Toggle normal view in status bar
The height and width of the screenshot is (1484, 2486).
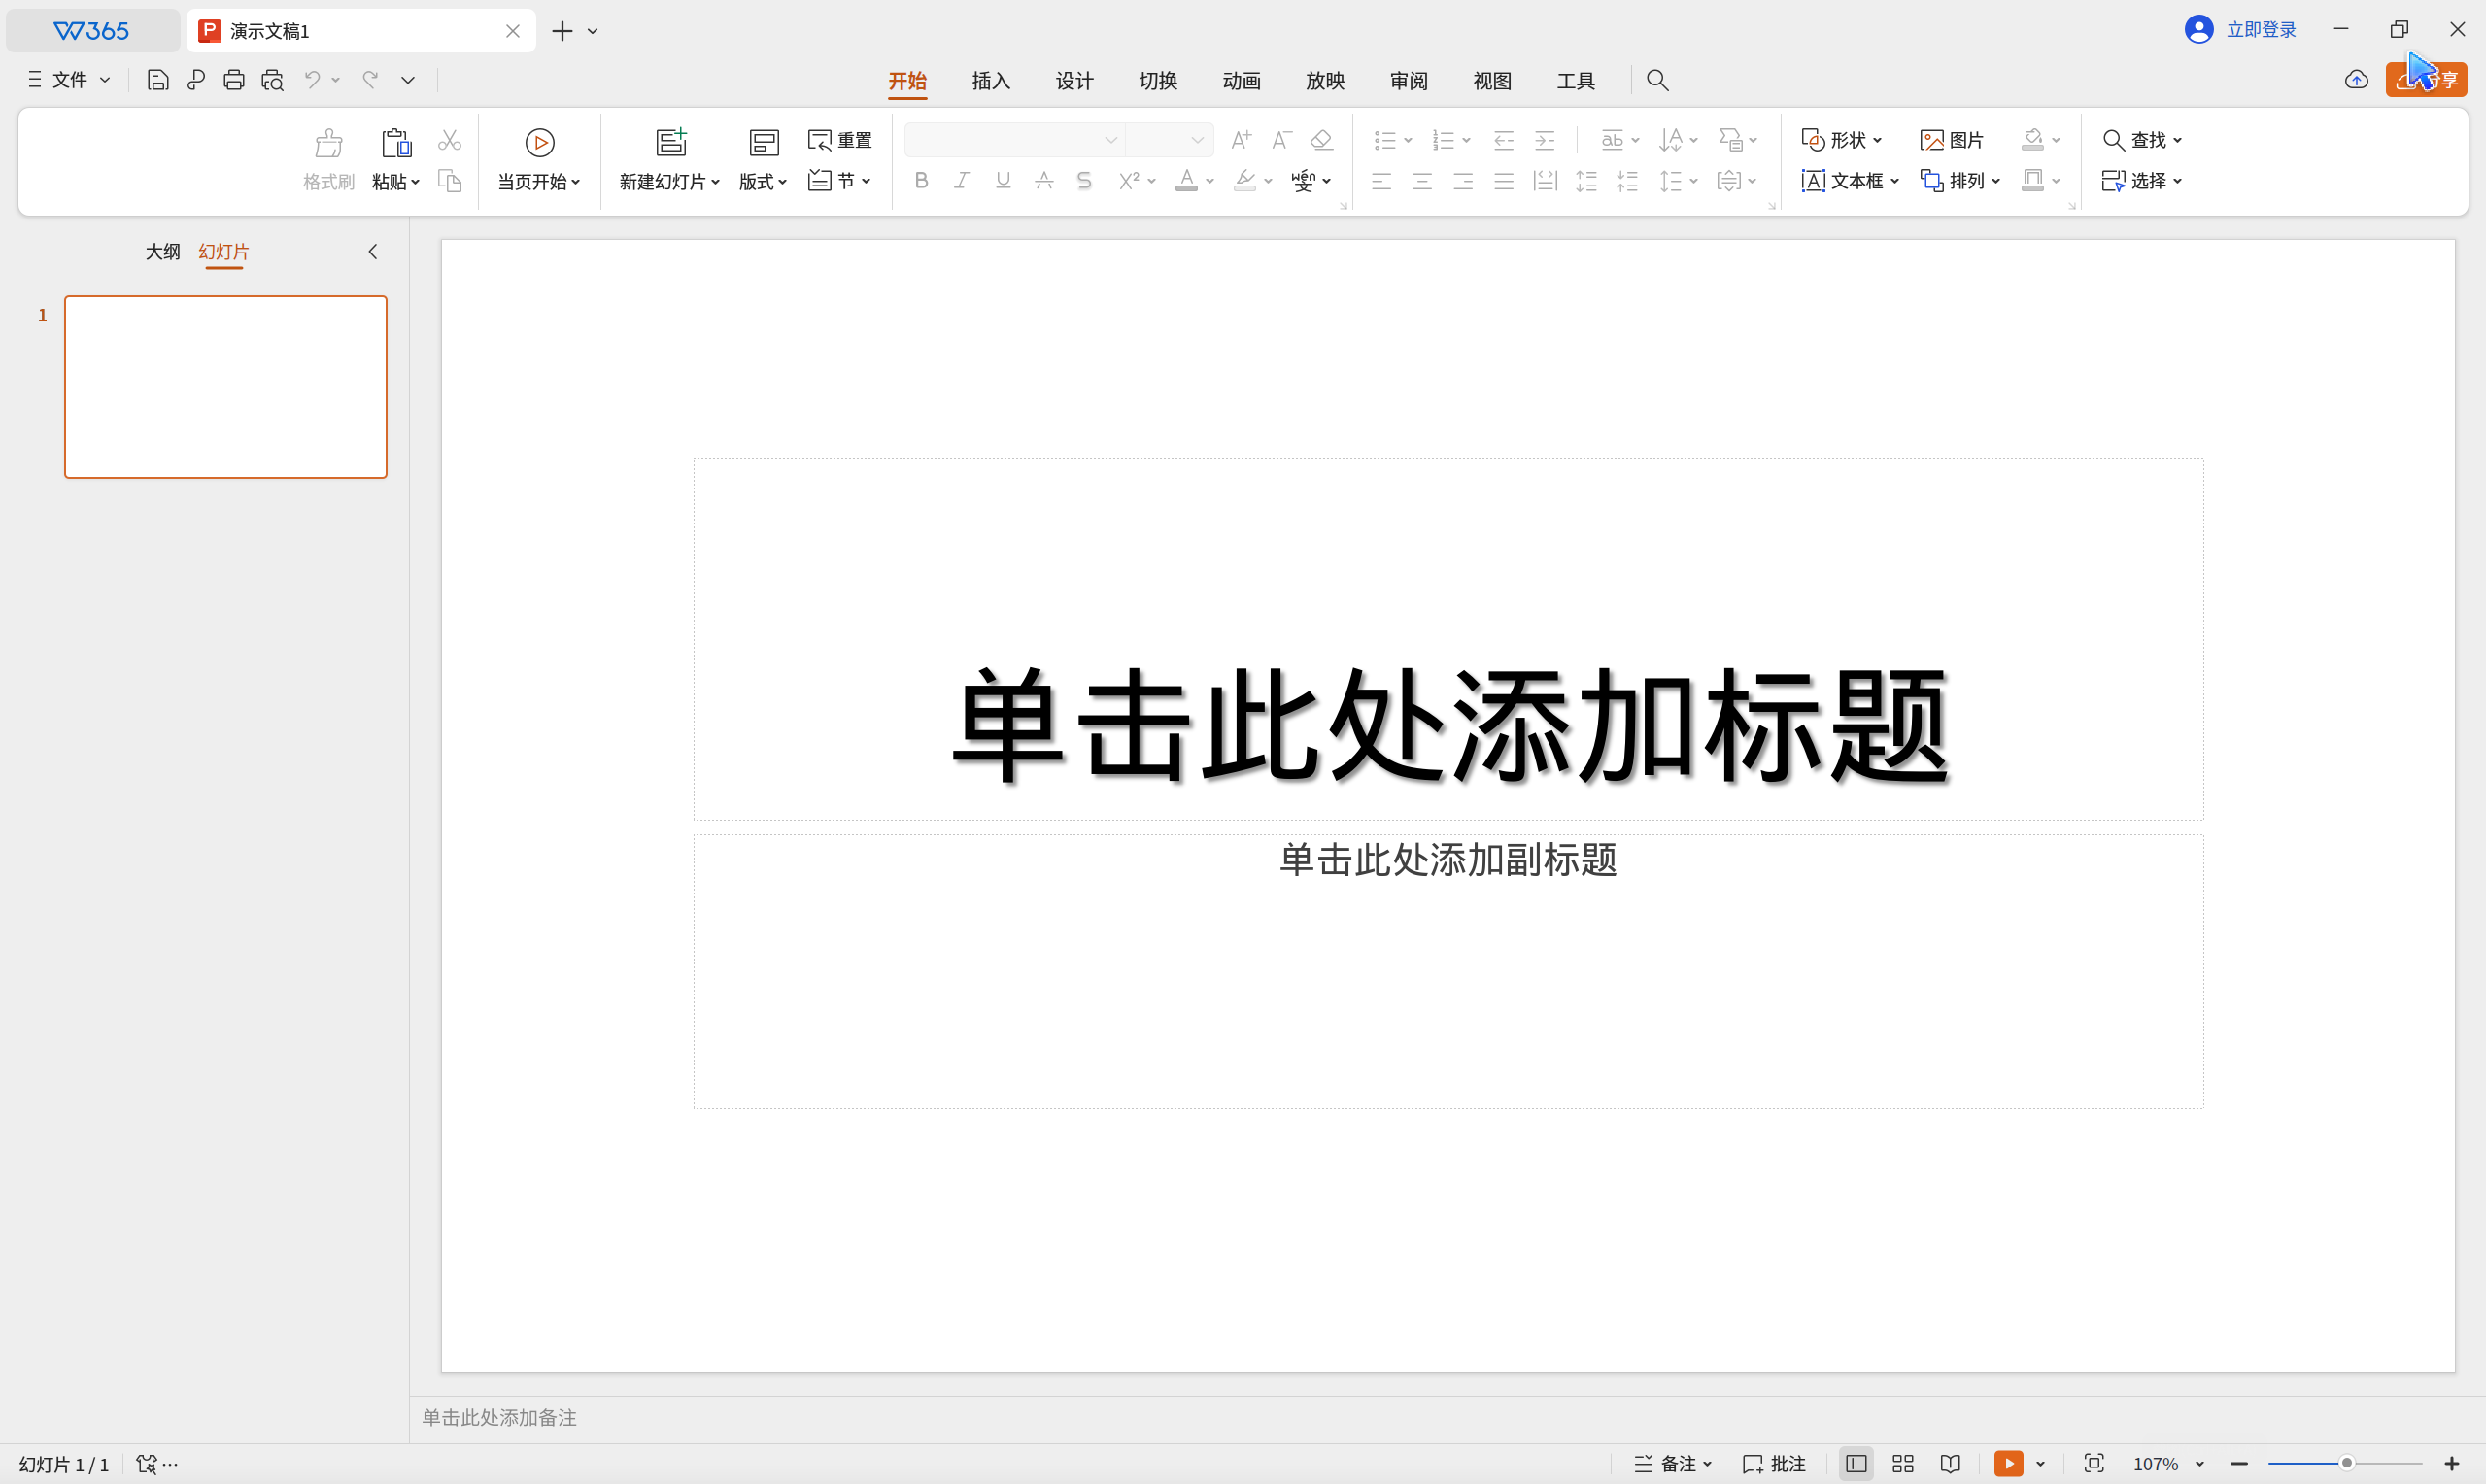[1856, 1464]
